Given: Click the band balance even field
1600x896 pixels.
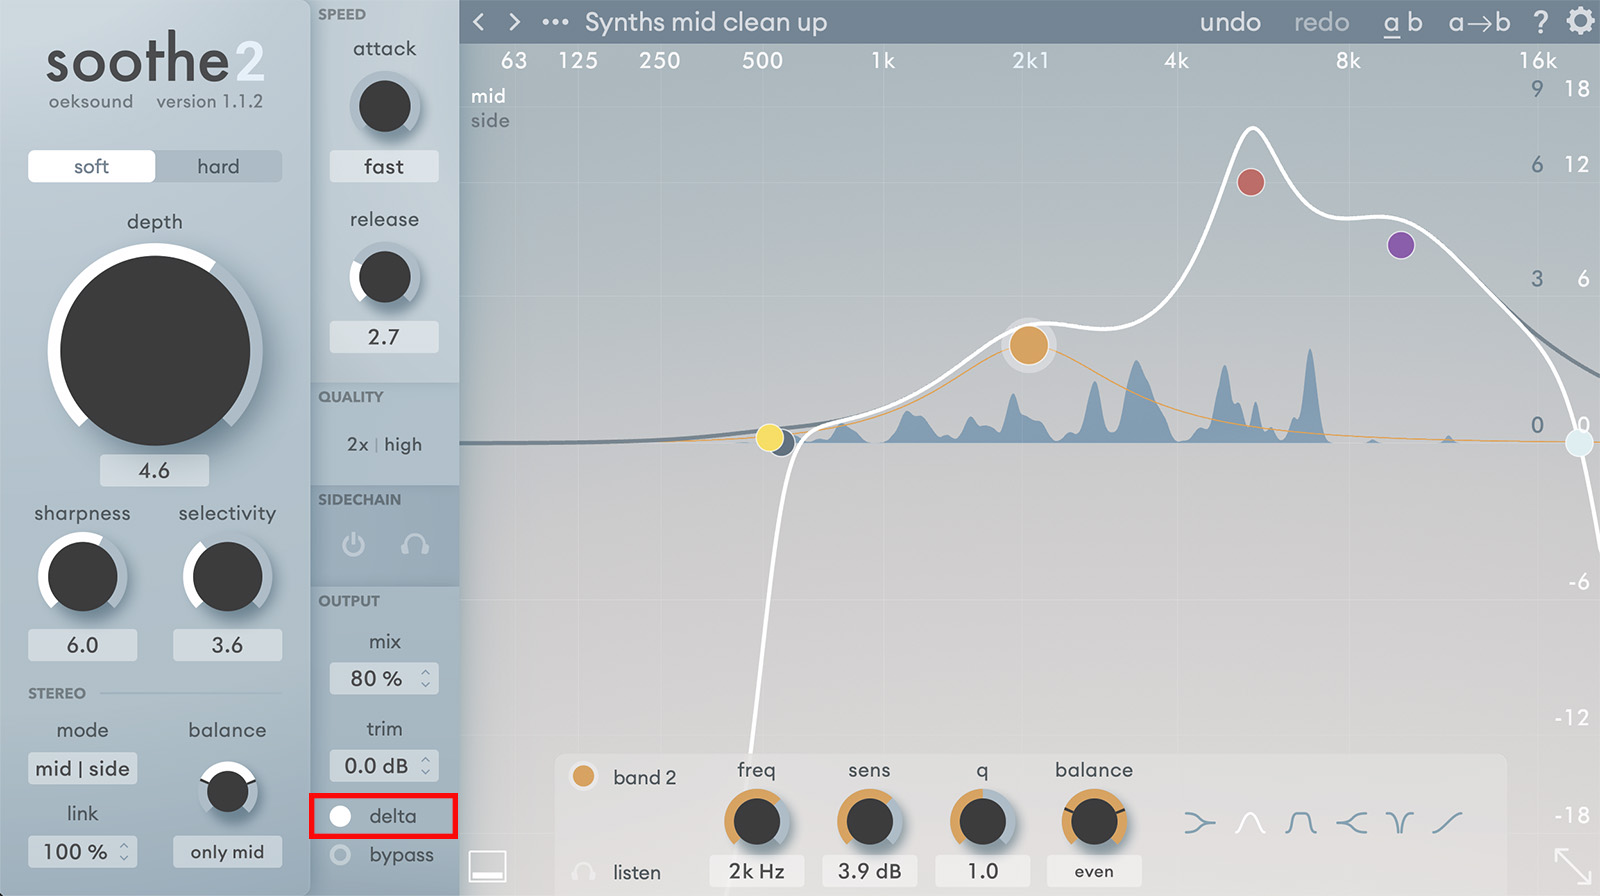Looking at the screenshot, I should tap(1094, 871).
